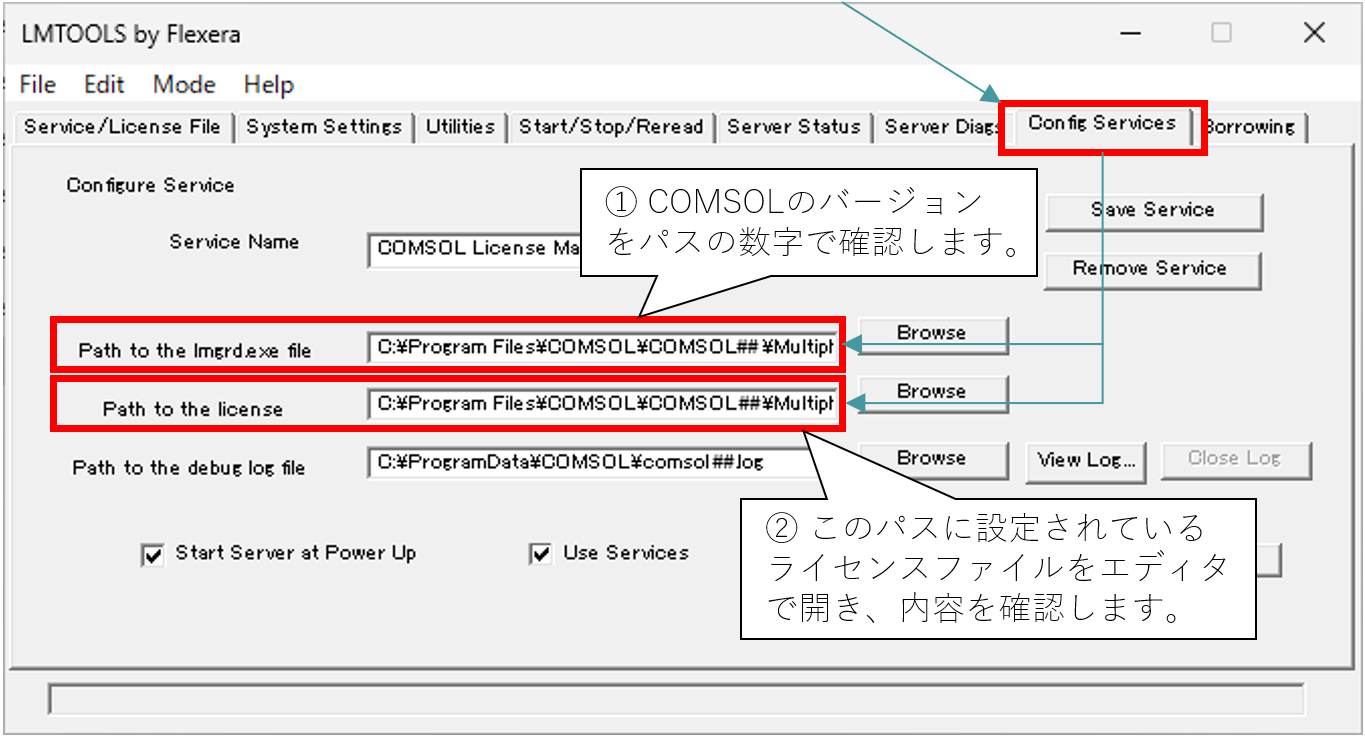Image resolution: width=1365 pixels, height=737 pixels.
Task: Open the Edit menu
Action: 104,85
